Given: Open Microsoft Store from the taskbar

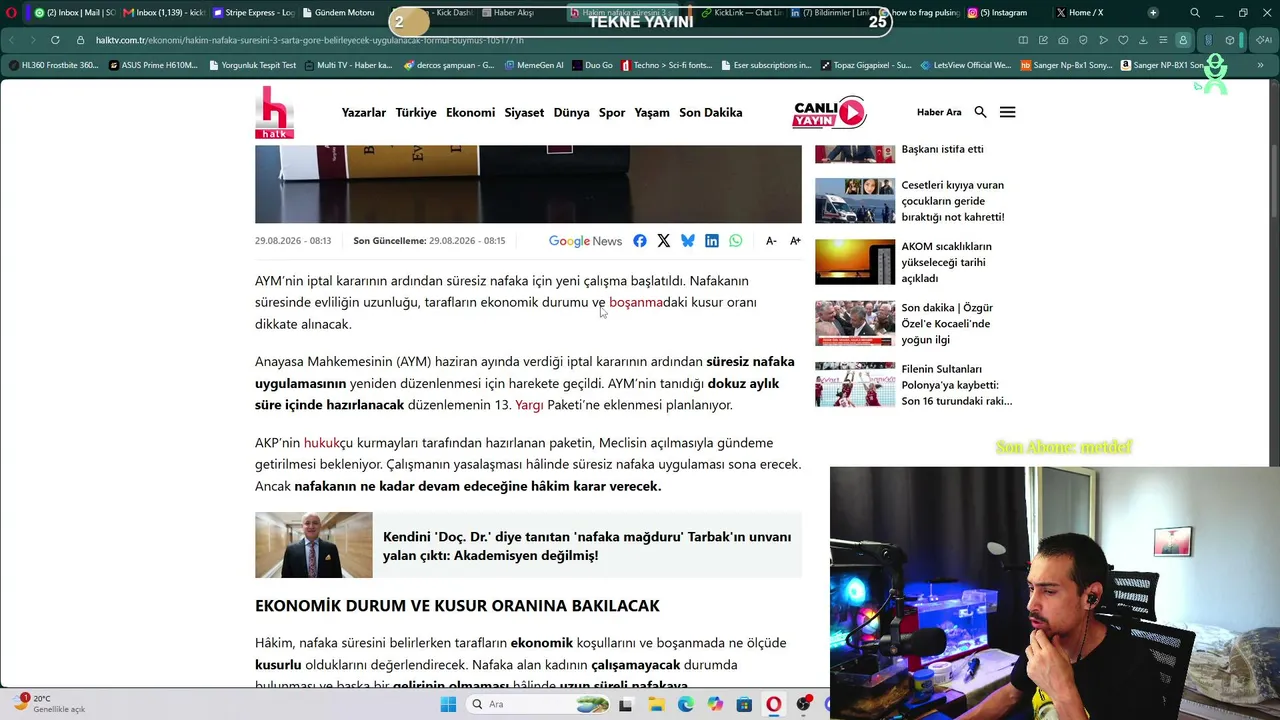Looking at the screenshot, I should click(744, 704).
